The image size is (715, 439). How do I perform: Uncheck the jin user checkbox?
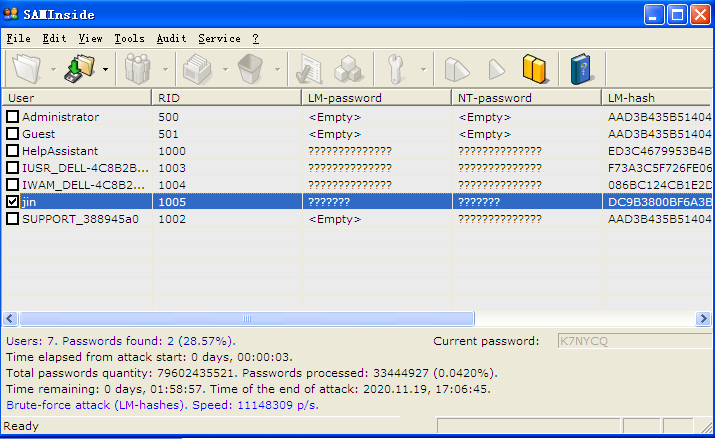pos(12,201)
